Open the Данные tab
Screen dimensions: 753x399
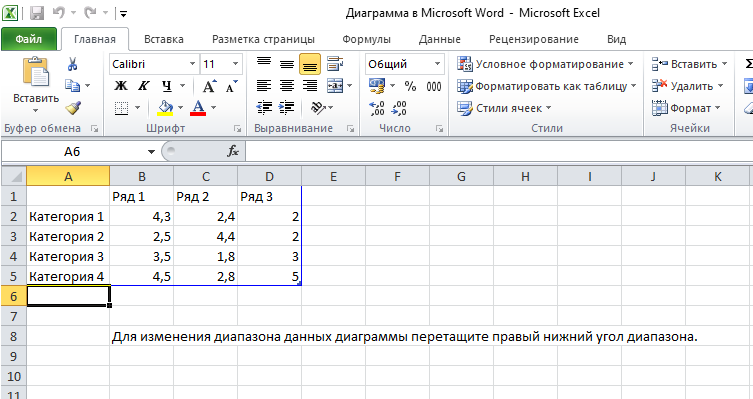pyautogui.click(x=439, y=39)
